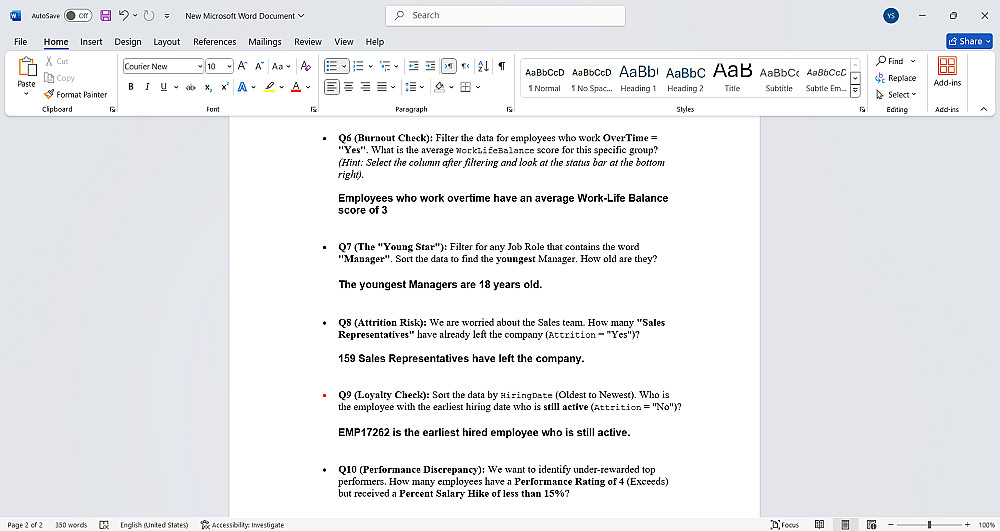Open the font name dropdown
Viewport: 1000px width, 531px height.
pos(200,66)
